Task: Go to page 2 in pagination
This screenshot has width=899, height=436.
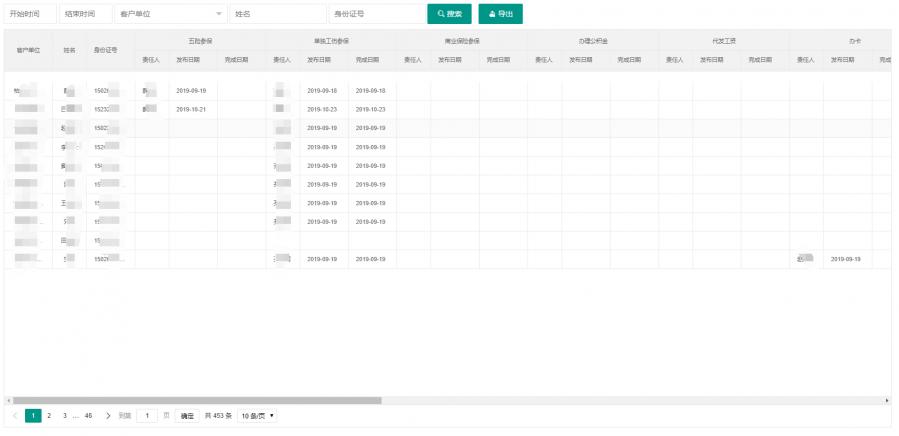Action: [49, 415]
